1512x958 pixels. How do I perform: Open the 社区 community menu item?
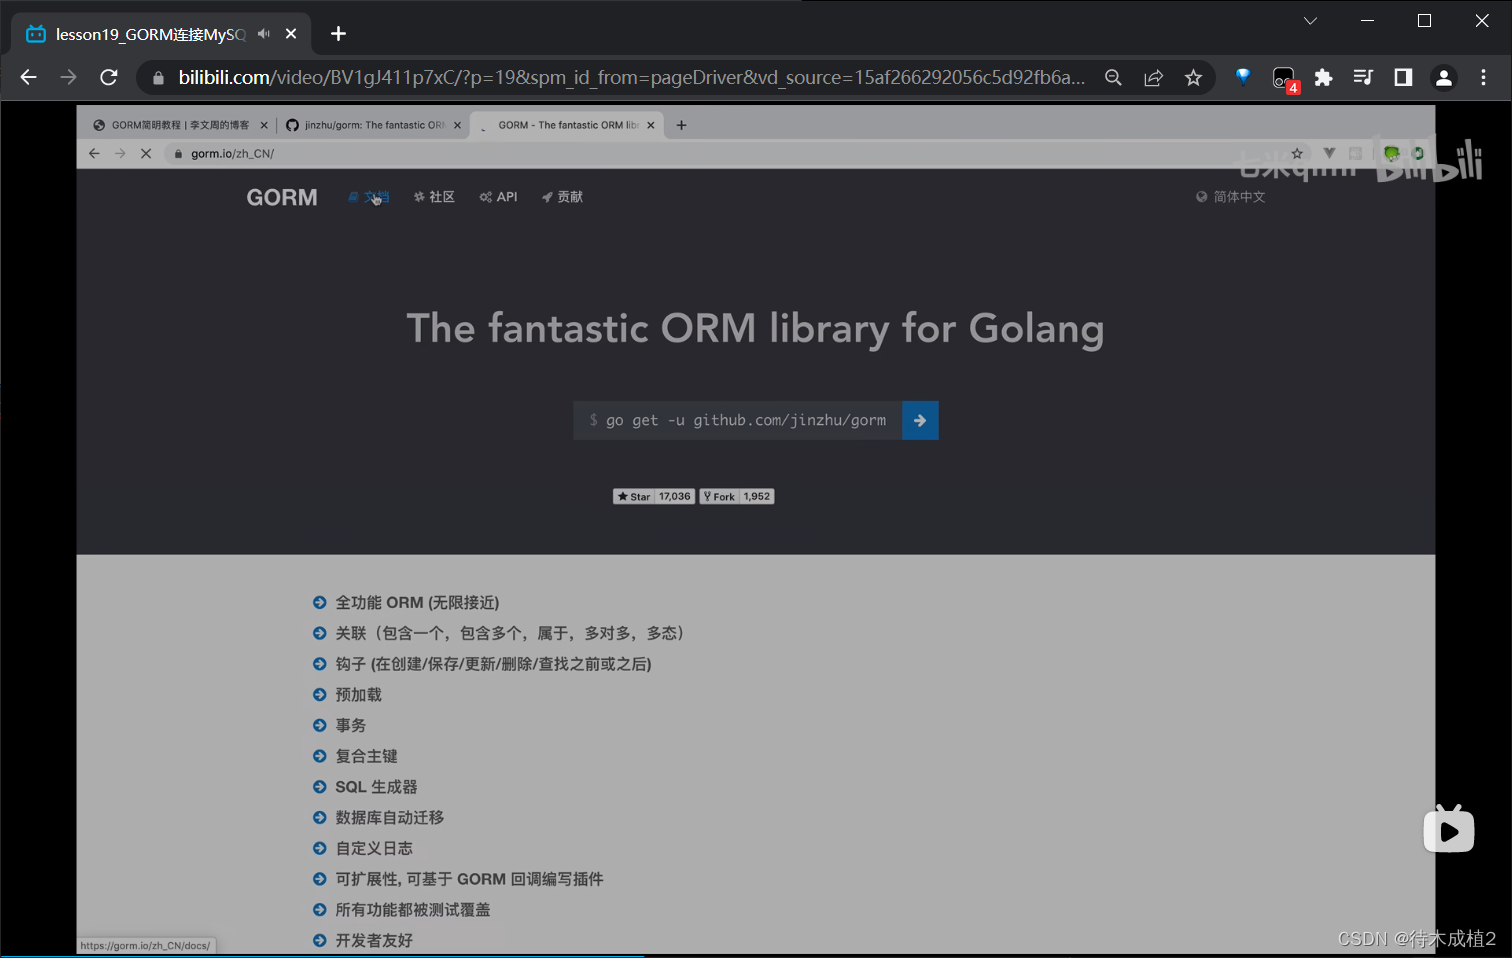pyautogui.click(x=434, y=197)
